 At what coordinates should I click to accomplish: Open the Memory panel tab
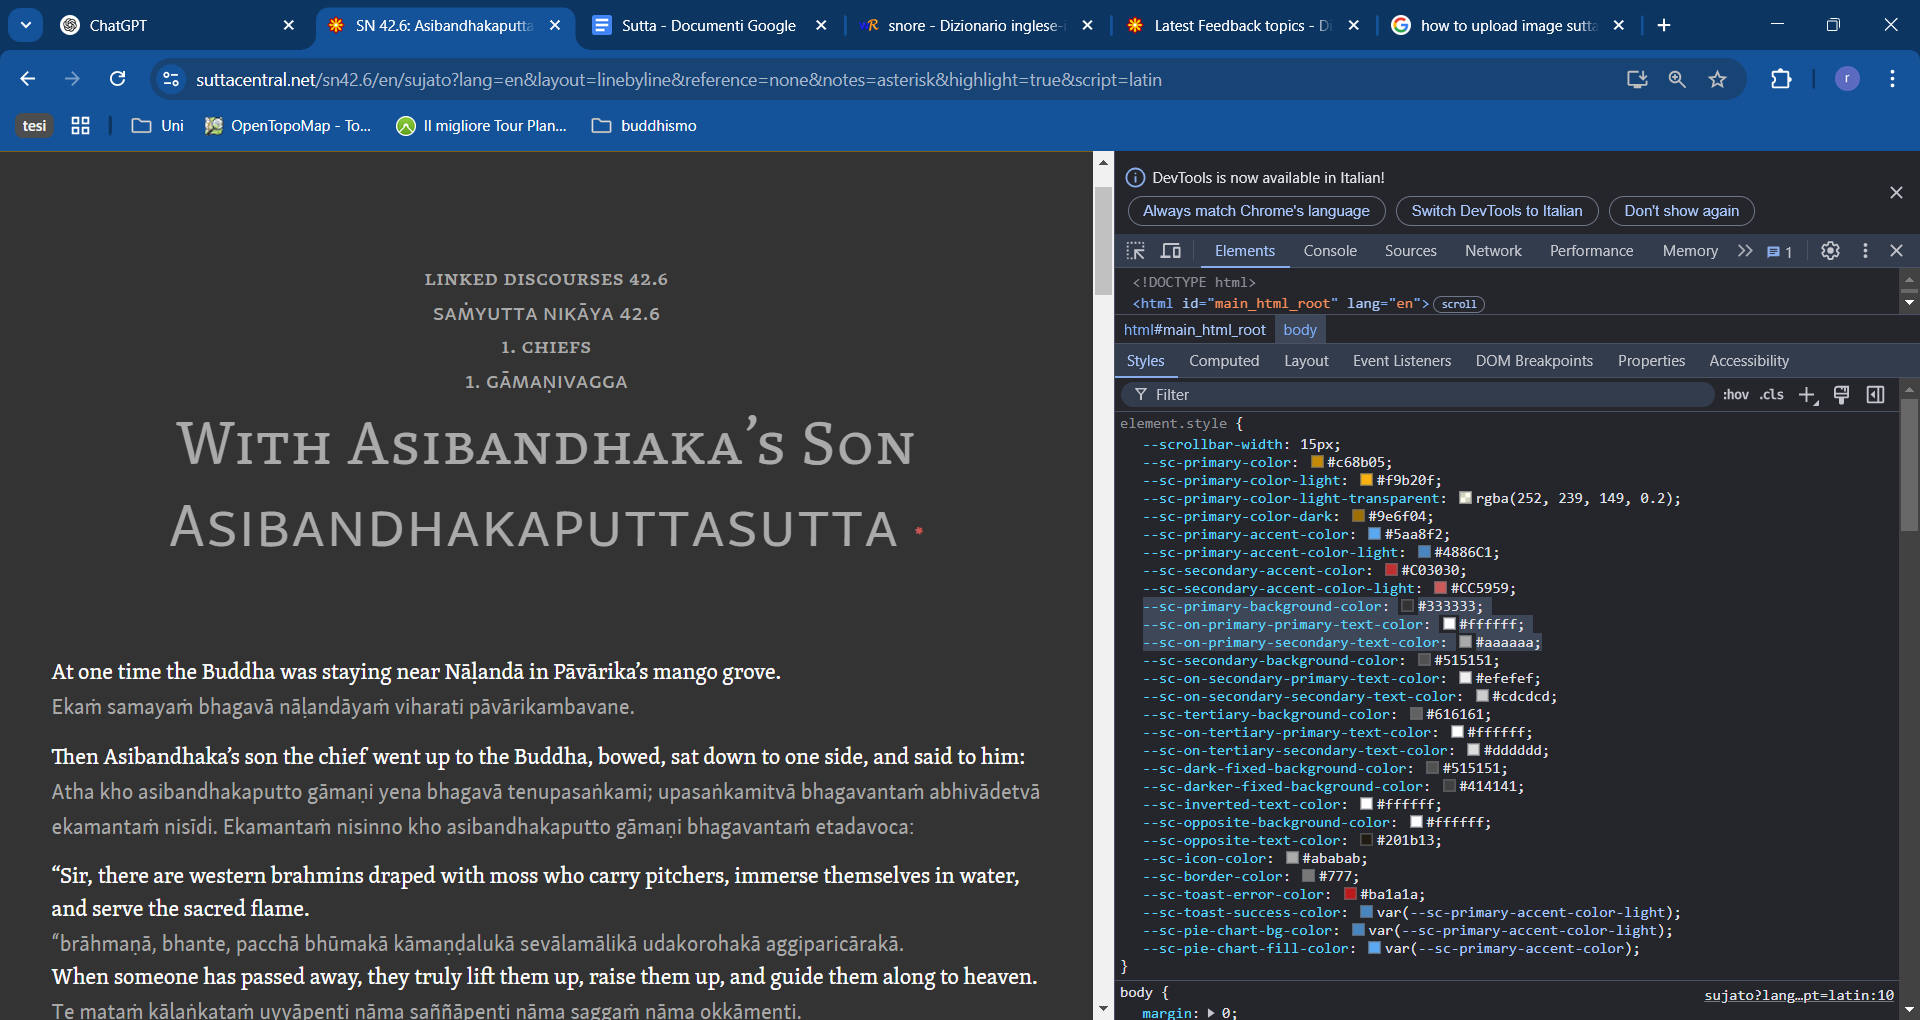[x=1690, y=251]
